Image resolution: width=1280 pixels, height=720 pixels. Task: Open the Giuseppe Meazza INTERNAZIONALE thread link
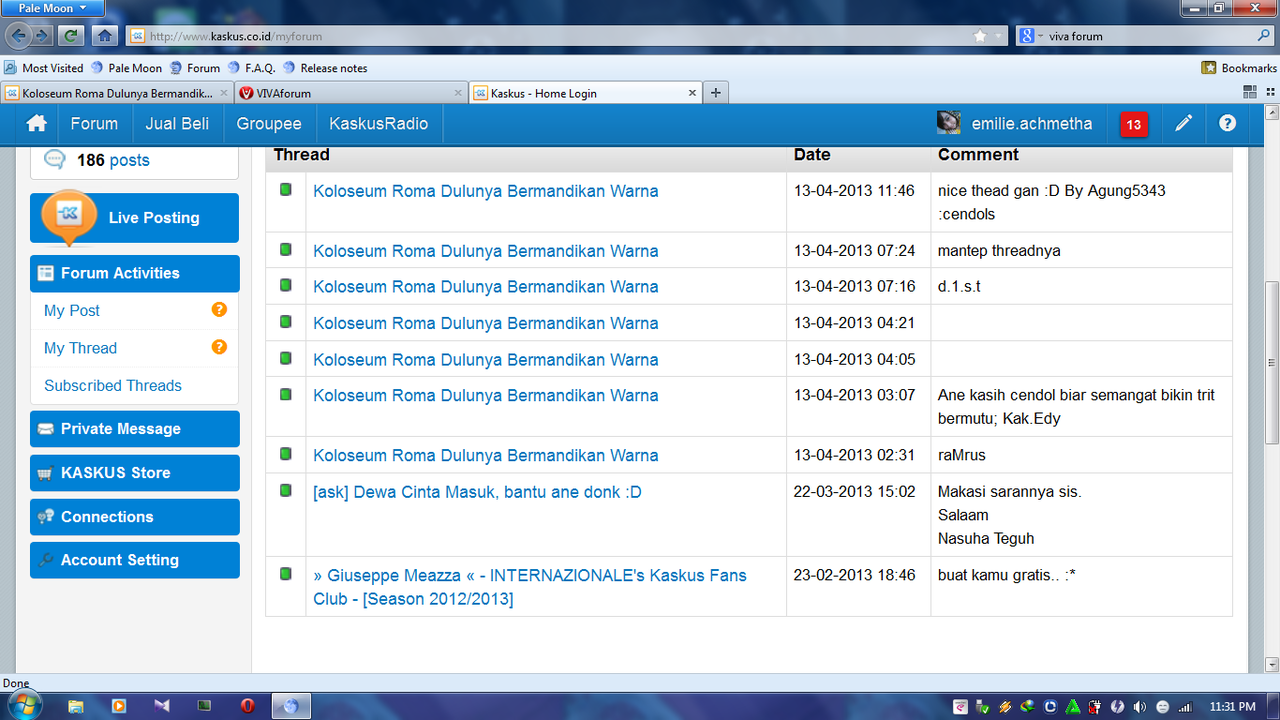(x=530, y=587)
